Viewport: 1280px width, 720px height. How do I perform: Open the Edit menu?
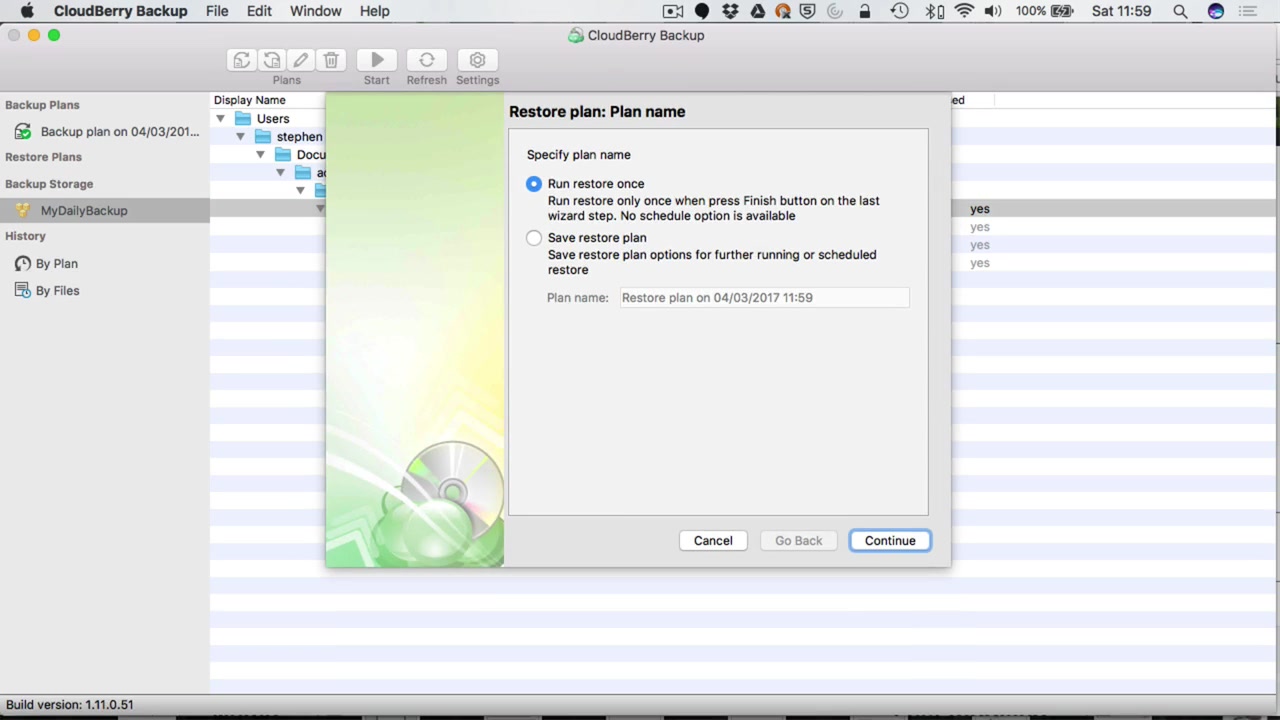259,11
